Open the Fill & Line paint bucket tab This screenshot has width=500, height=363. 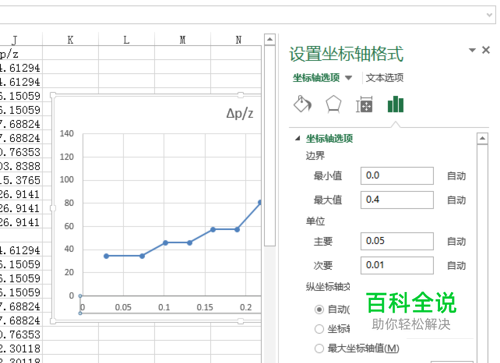click(x=302, y=104)
